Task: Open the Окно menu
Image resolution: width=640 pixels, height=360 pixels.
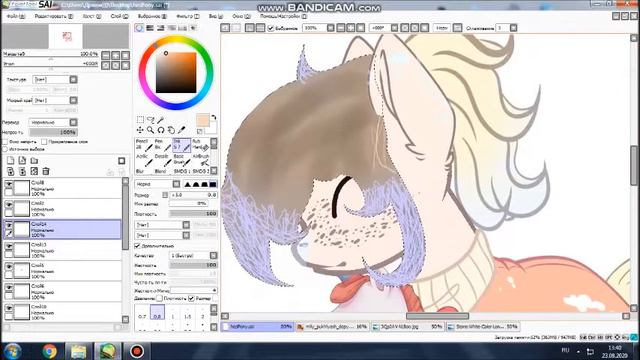Action: tap(242, 16)
